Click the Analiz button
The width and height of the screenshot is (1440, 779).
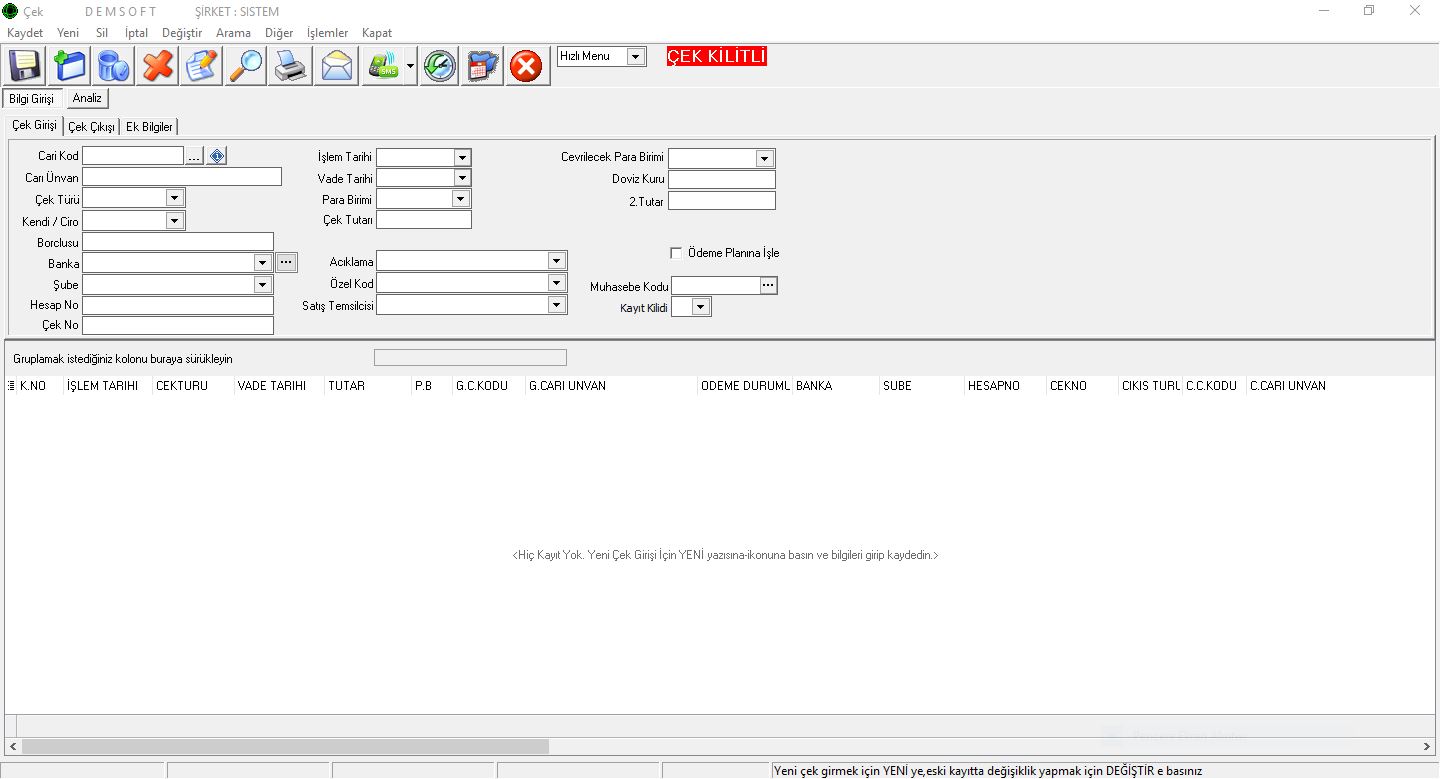click(87, 98)
